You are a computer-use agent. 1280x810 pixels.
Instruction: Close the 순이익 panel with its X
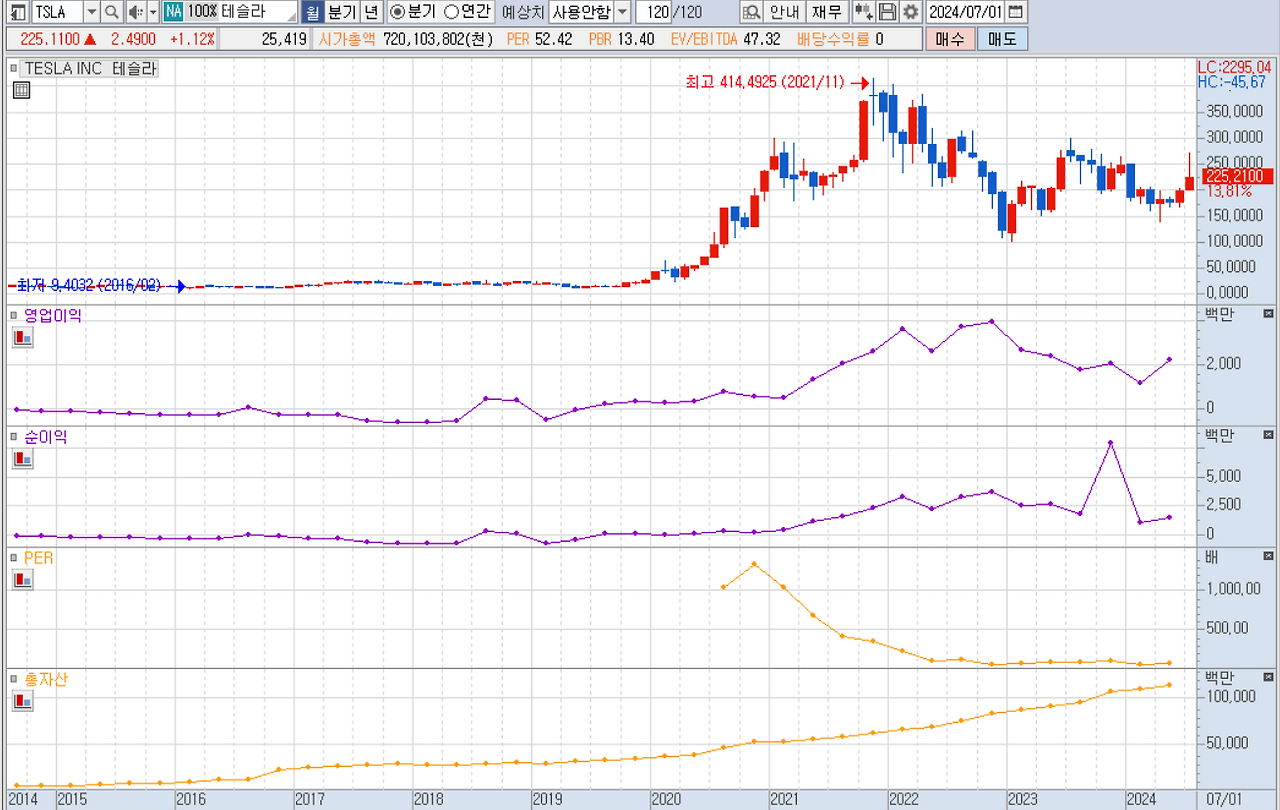click(x=1269, y=435)
